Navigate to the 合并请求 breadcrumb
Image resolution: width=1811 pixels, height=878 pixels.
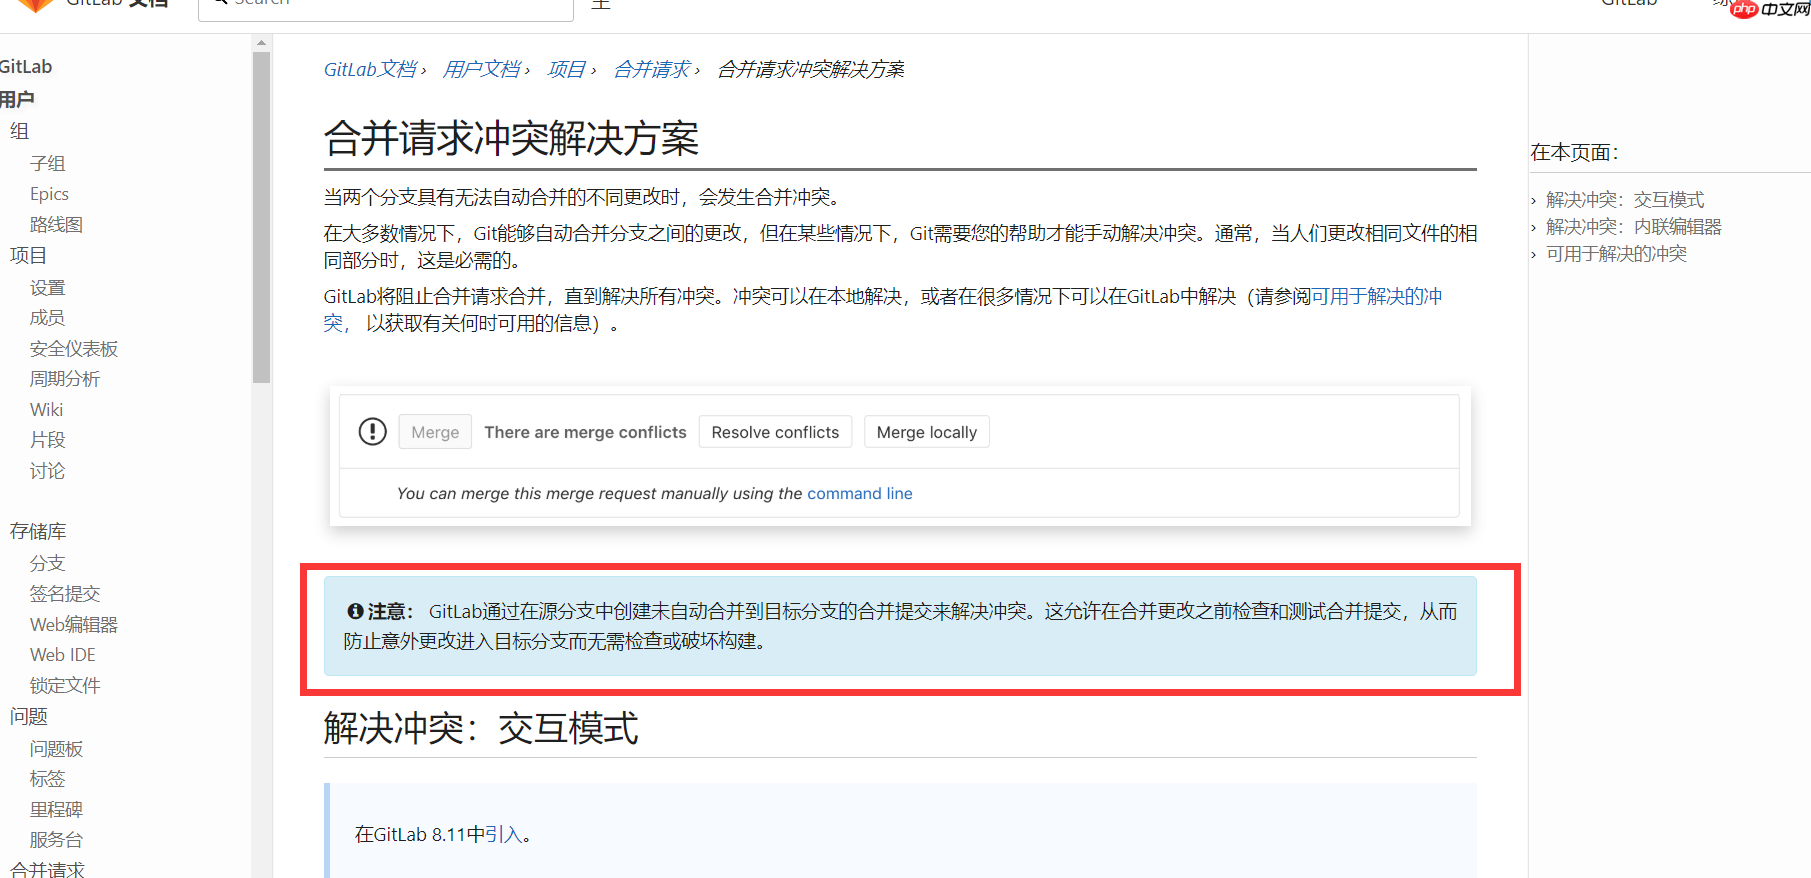coord(651,69)
